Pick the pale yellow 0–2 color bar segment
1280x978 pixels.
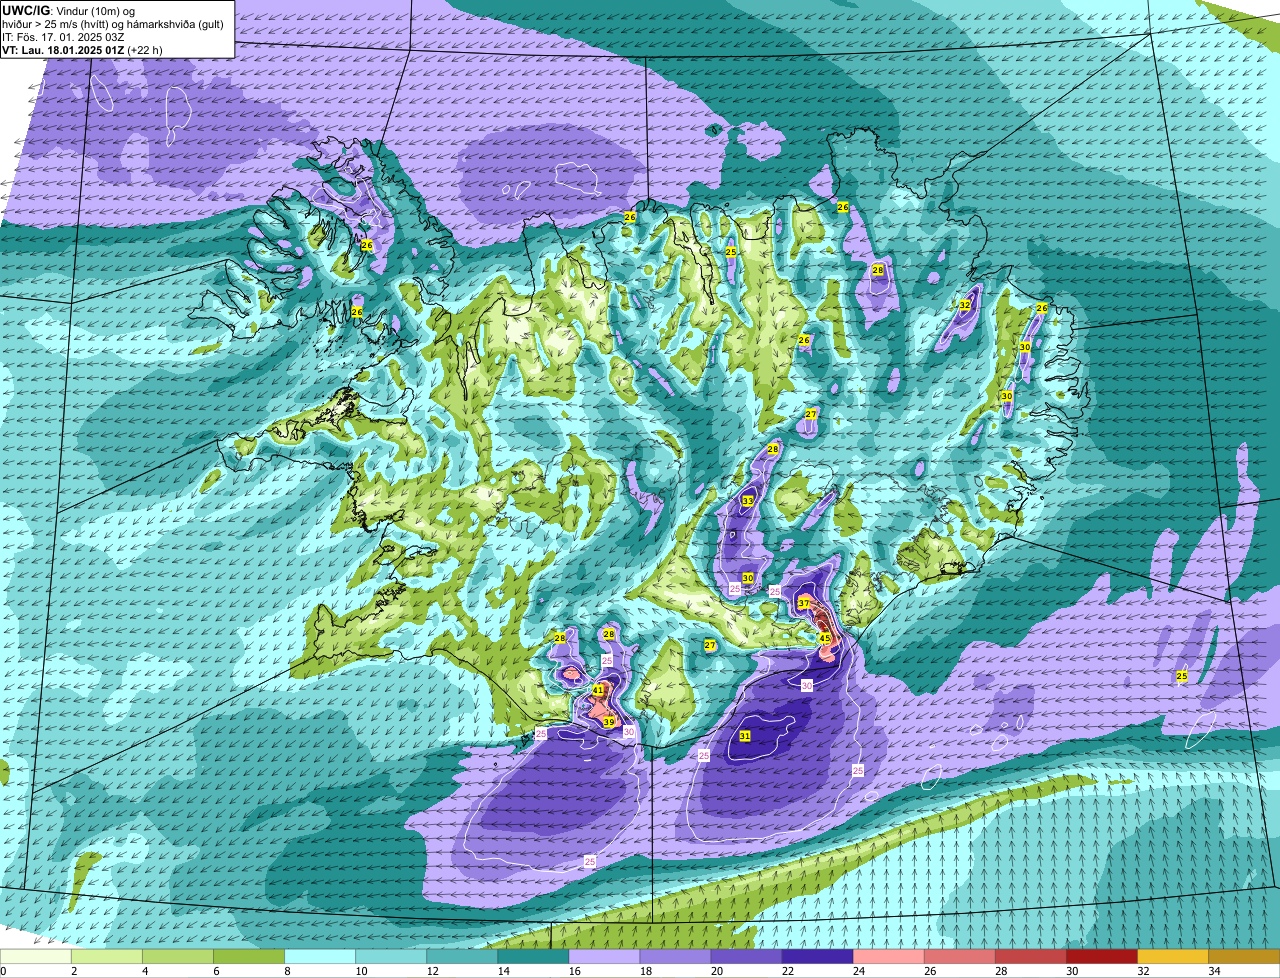(x=36, y=956)
